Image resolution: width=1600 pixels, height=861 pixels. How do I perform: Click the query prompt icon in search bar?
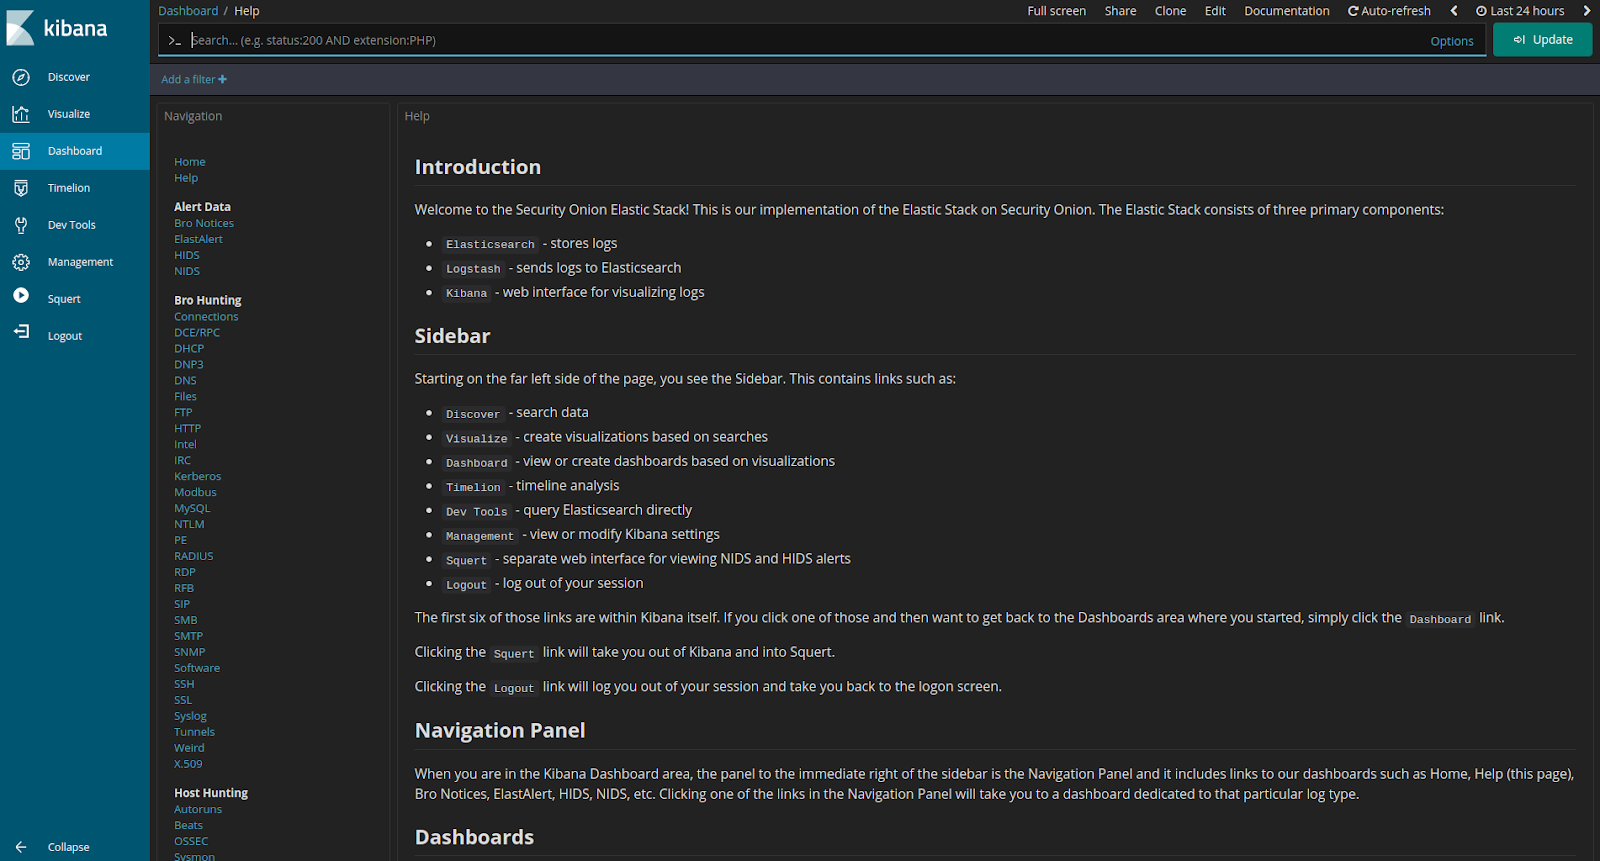point(174,40)
